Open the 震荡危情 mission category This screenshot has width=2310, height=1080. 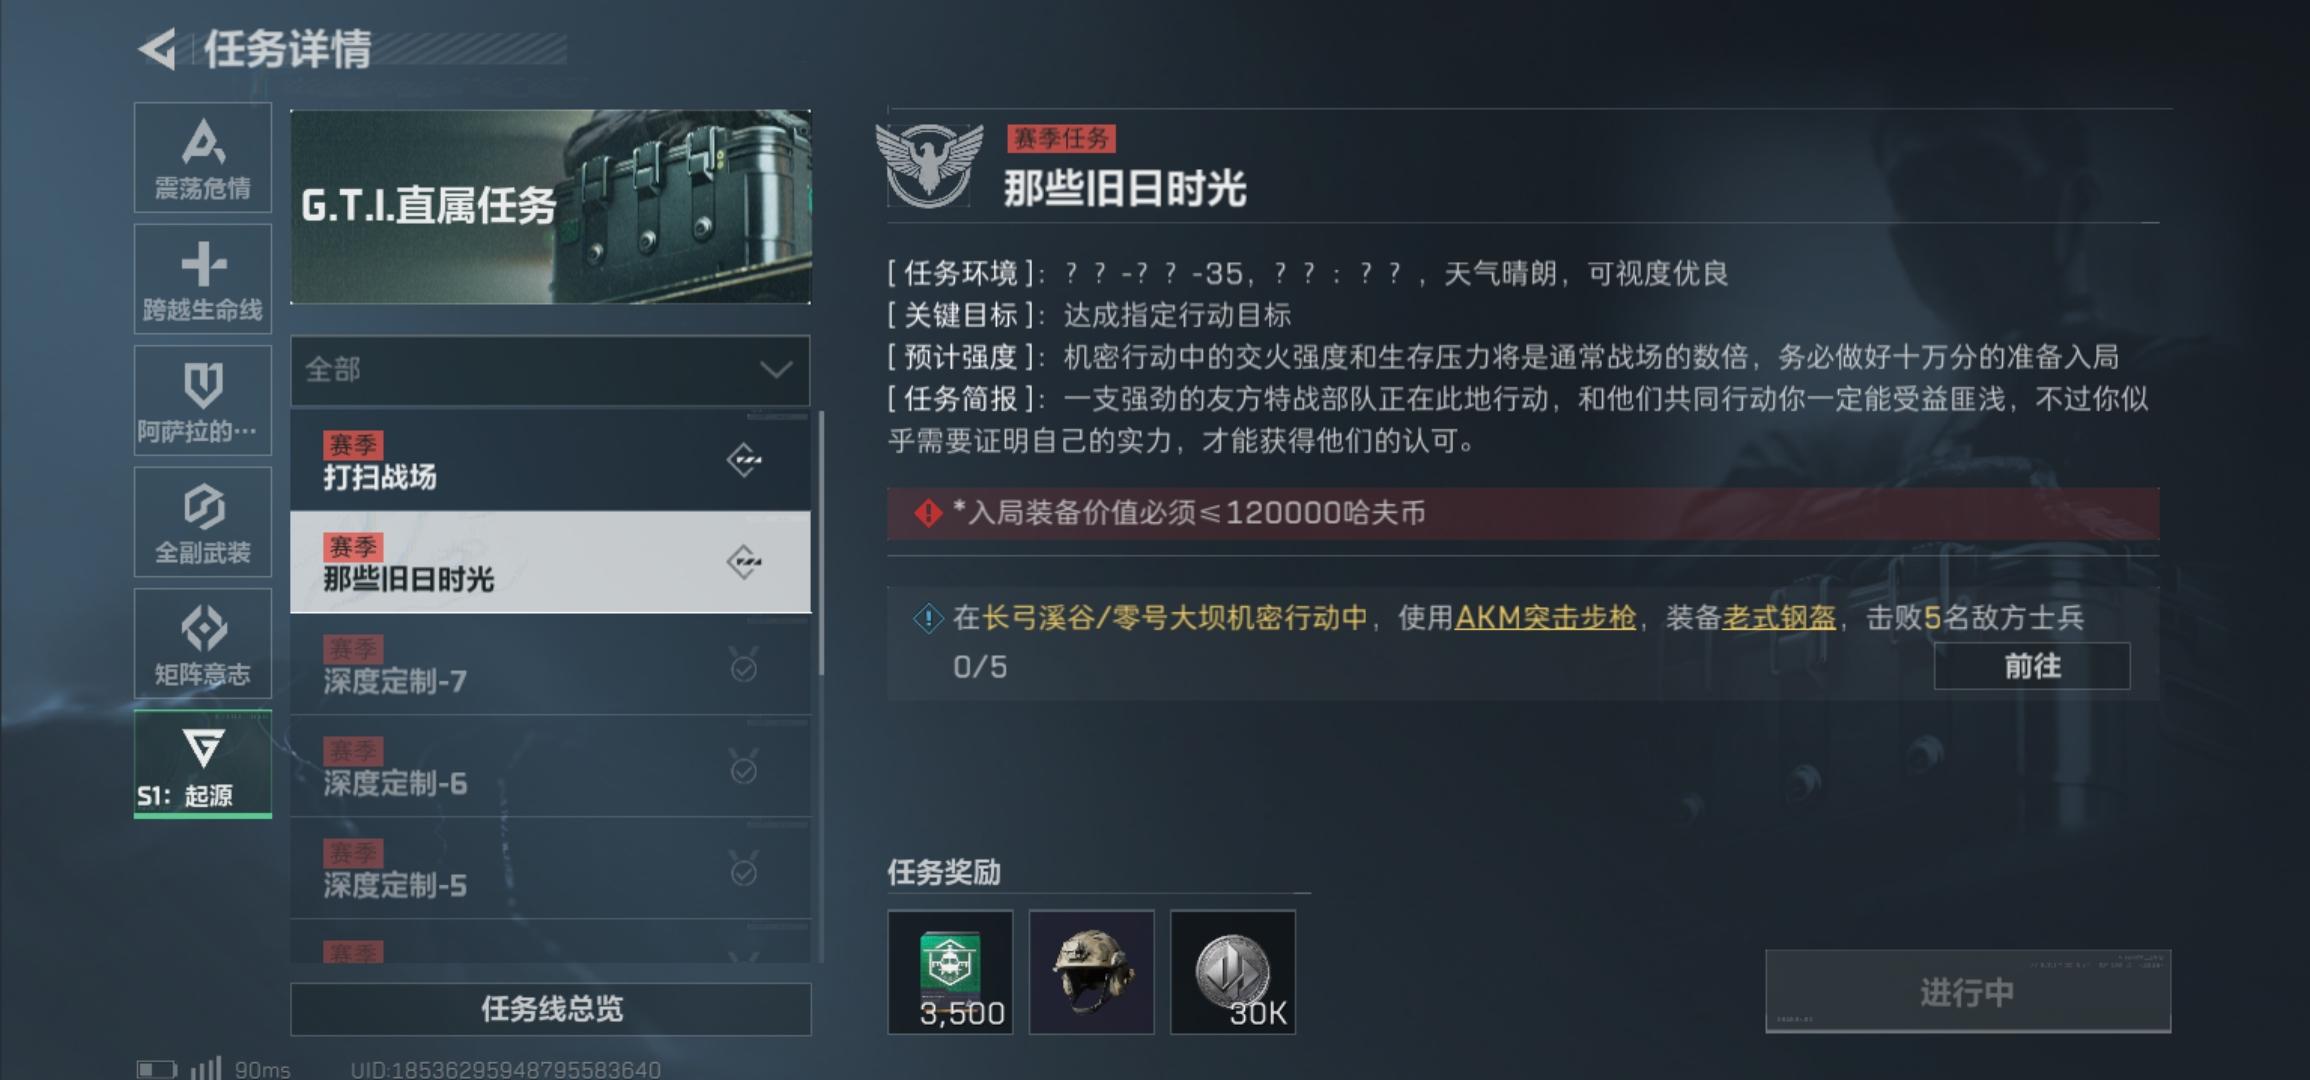(203, 157)
